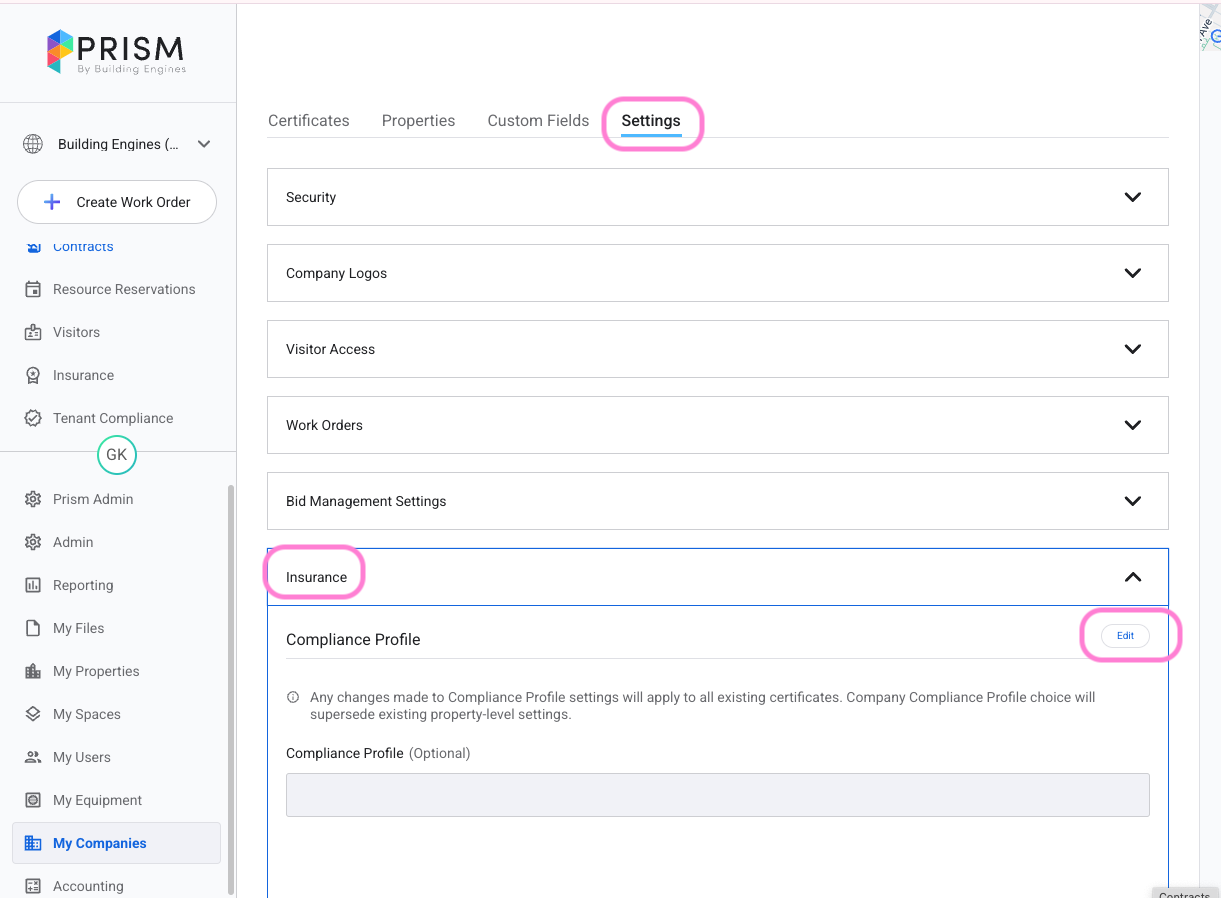This screenshot has width=1221, height=898.
Task: Click the Reporting chart icon
Action: 33,585
